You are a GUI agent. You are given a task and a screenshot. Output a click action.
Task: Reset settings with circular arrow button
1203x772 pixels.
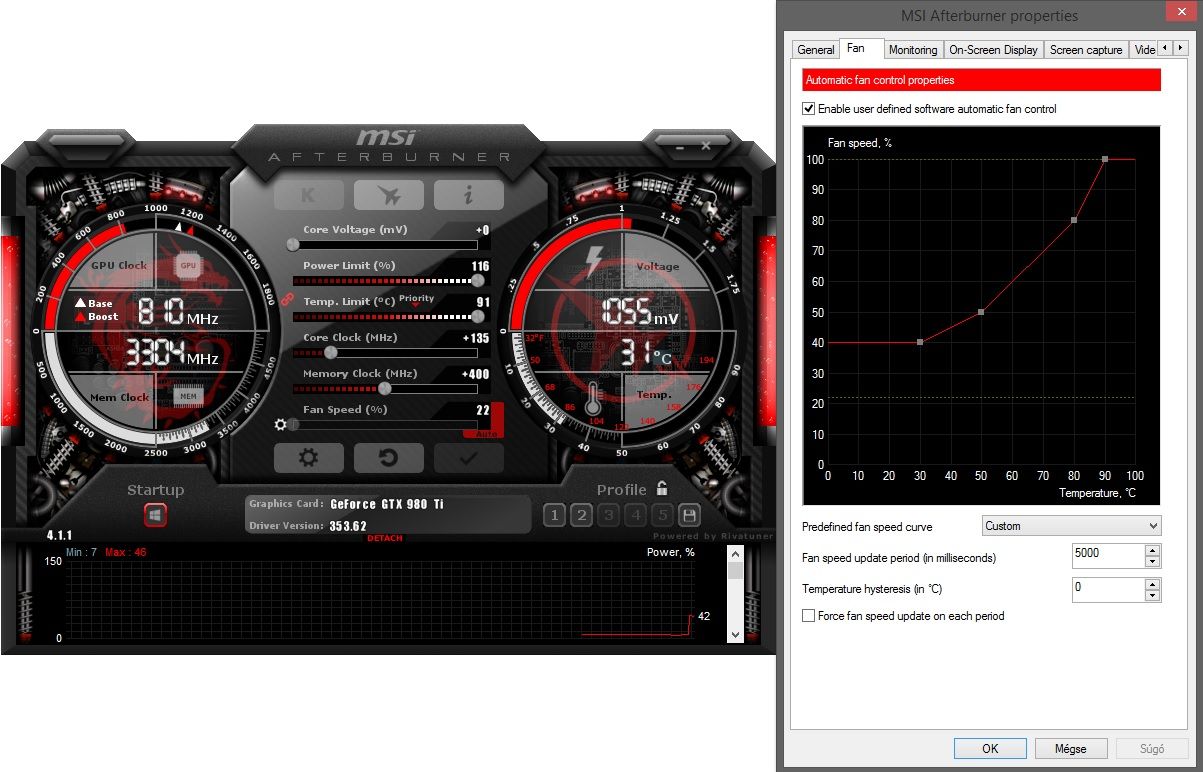(389, 458)
